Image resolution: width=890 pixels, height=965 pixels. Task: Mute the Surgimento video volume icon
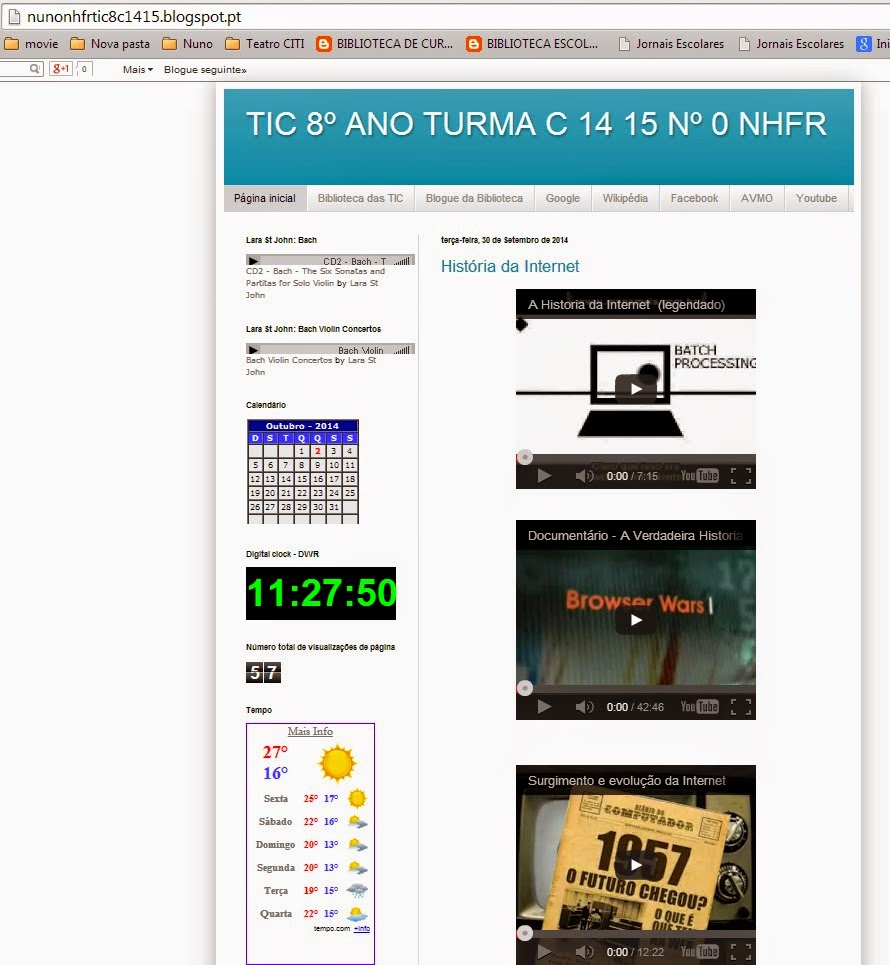[x=584, y=951]
